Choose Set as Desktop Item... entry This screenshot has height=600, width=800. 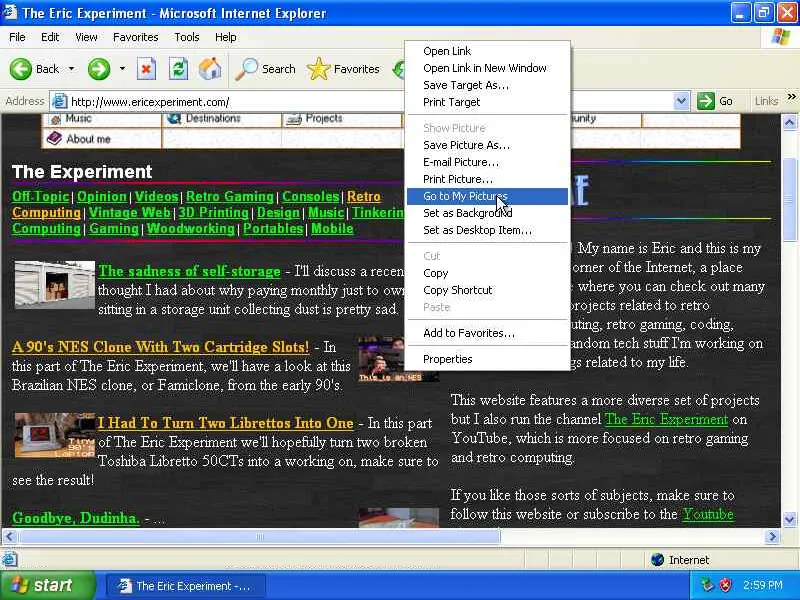(487, 230)
